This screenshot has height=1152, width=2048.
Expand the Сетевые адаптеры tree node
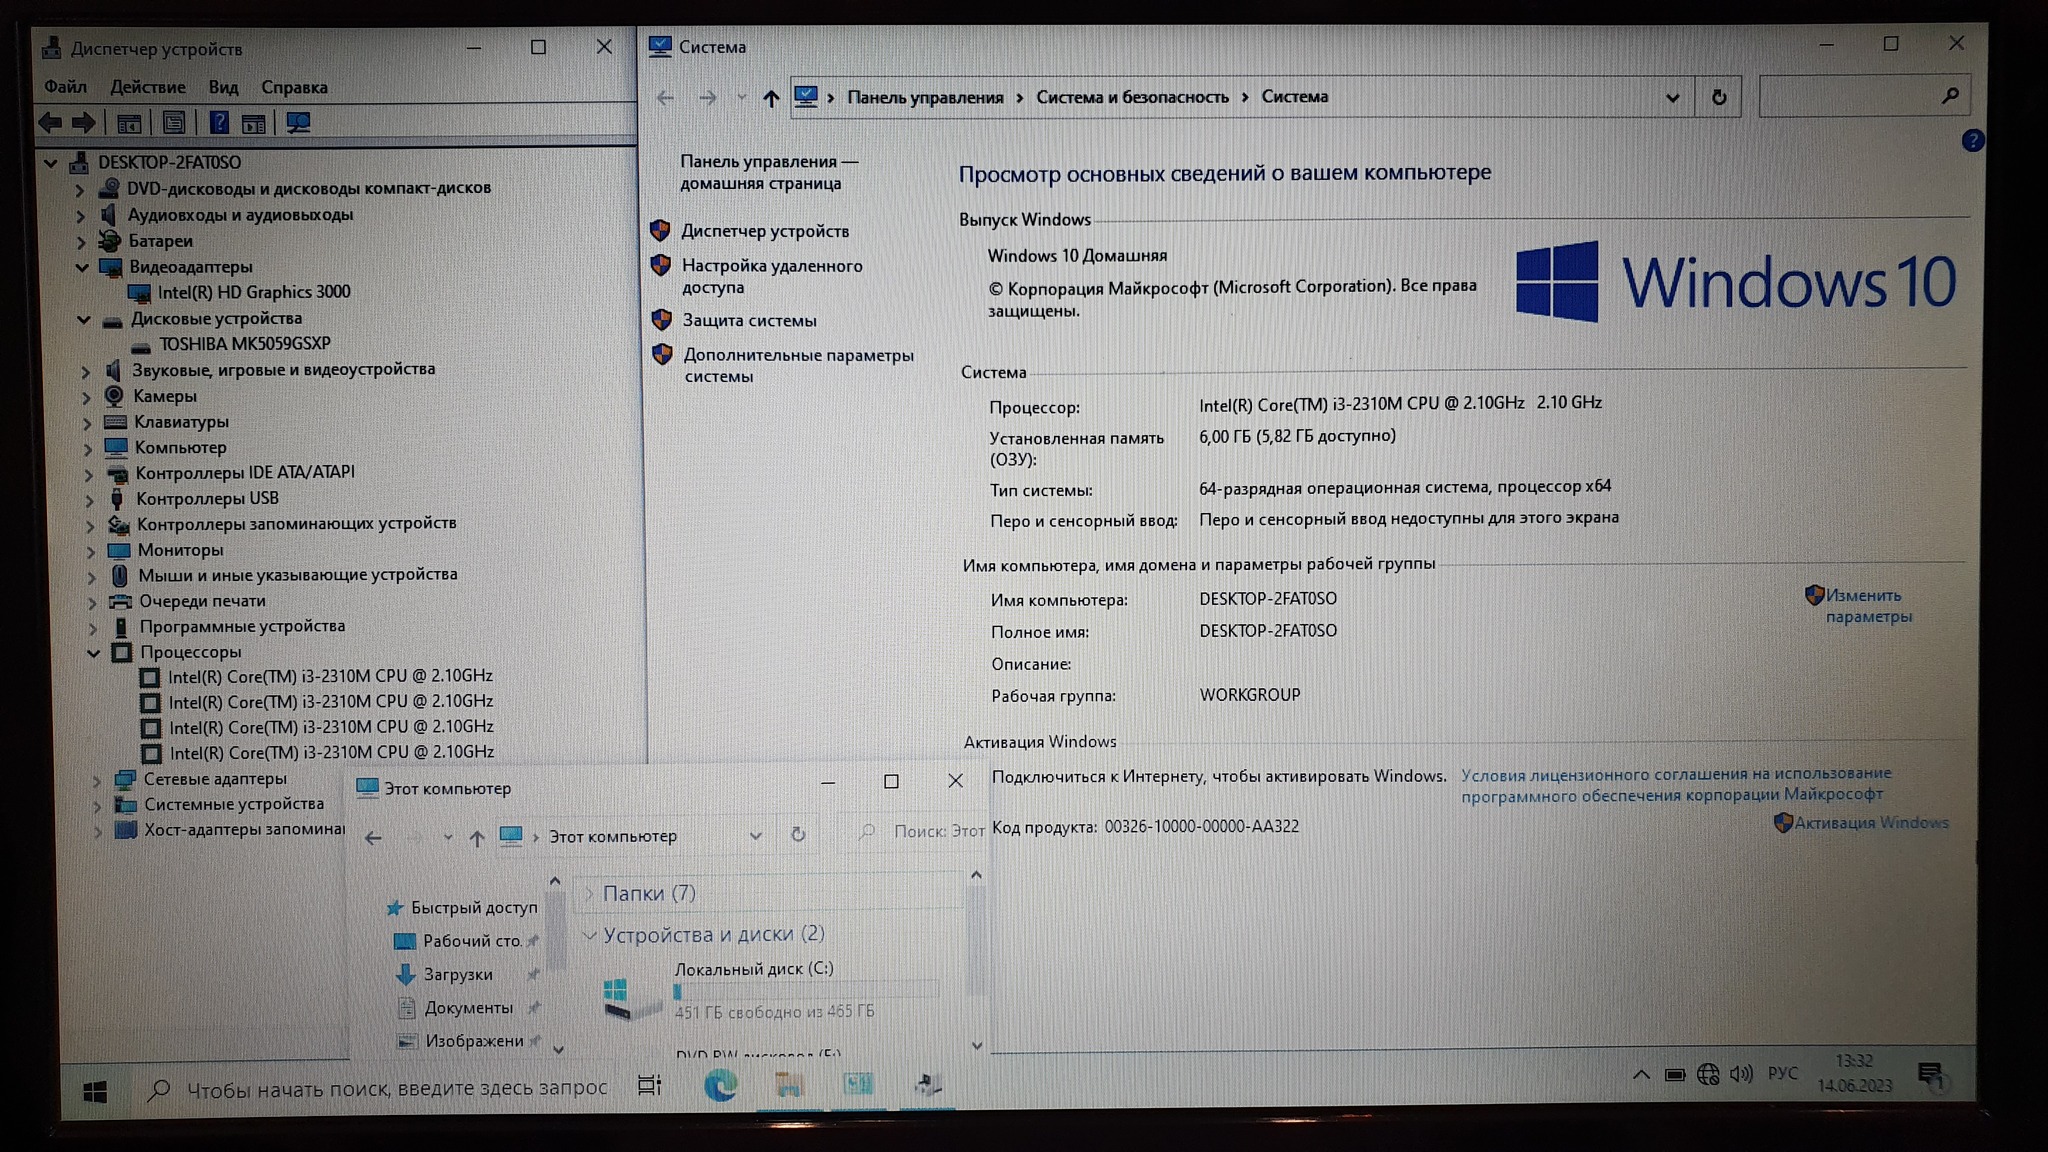pyautogui.click(x=97, y=780)
